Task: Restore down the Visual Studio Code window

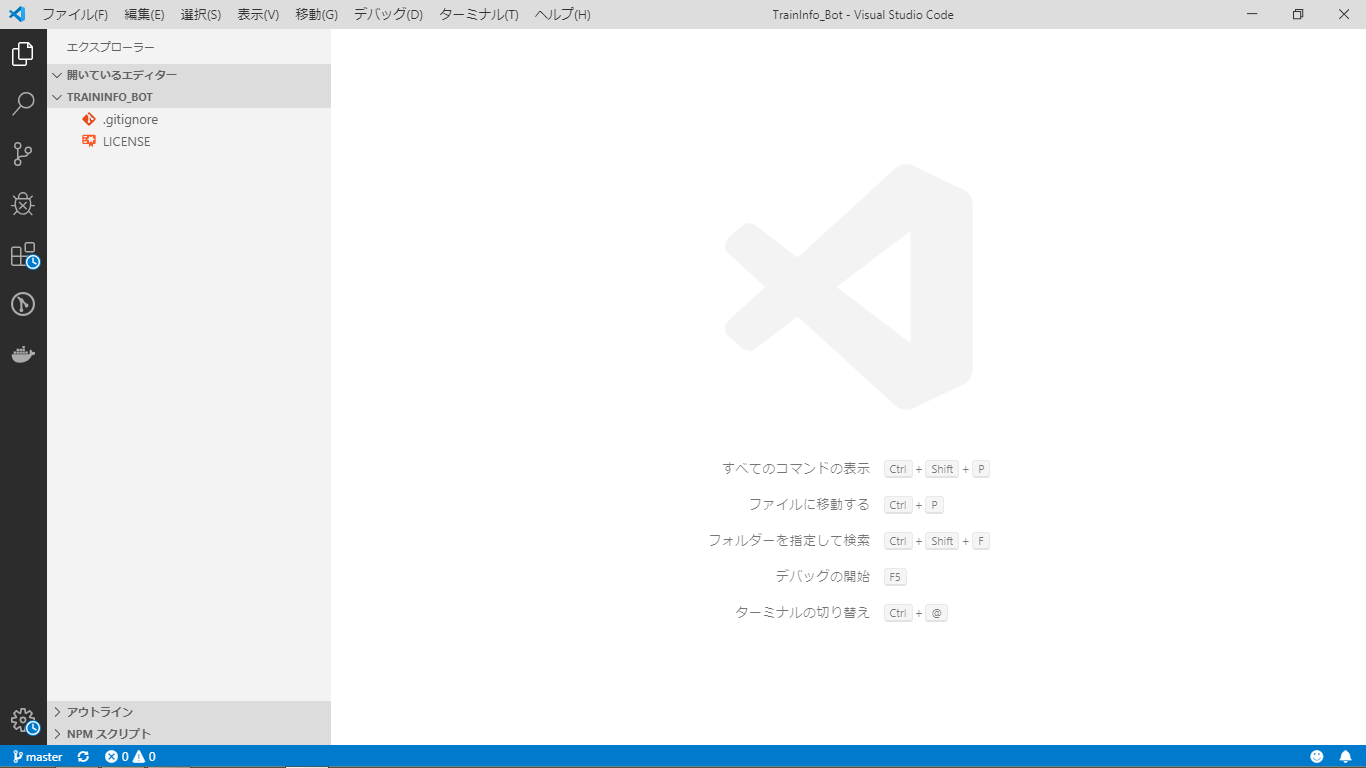Action: 1298,14
